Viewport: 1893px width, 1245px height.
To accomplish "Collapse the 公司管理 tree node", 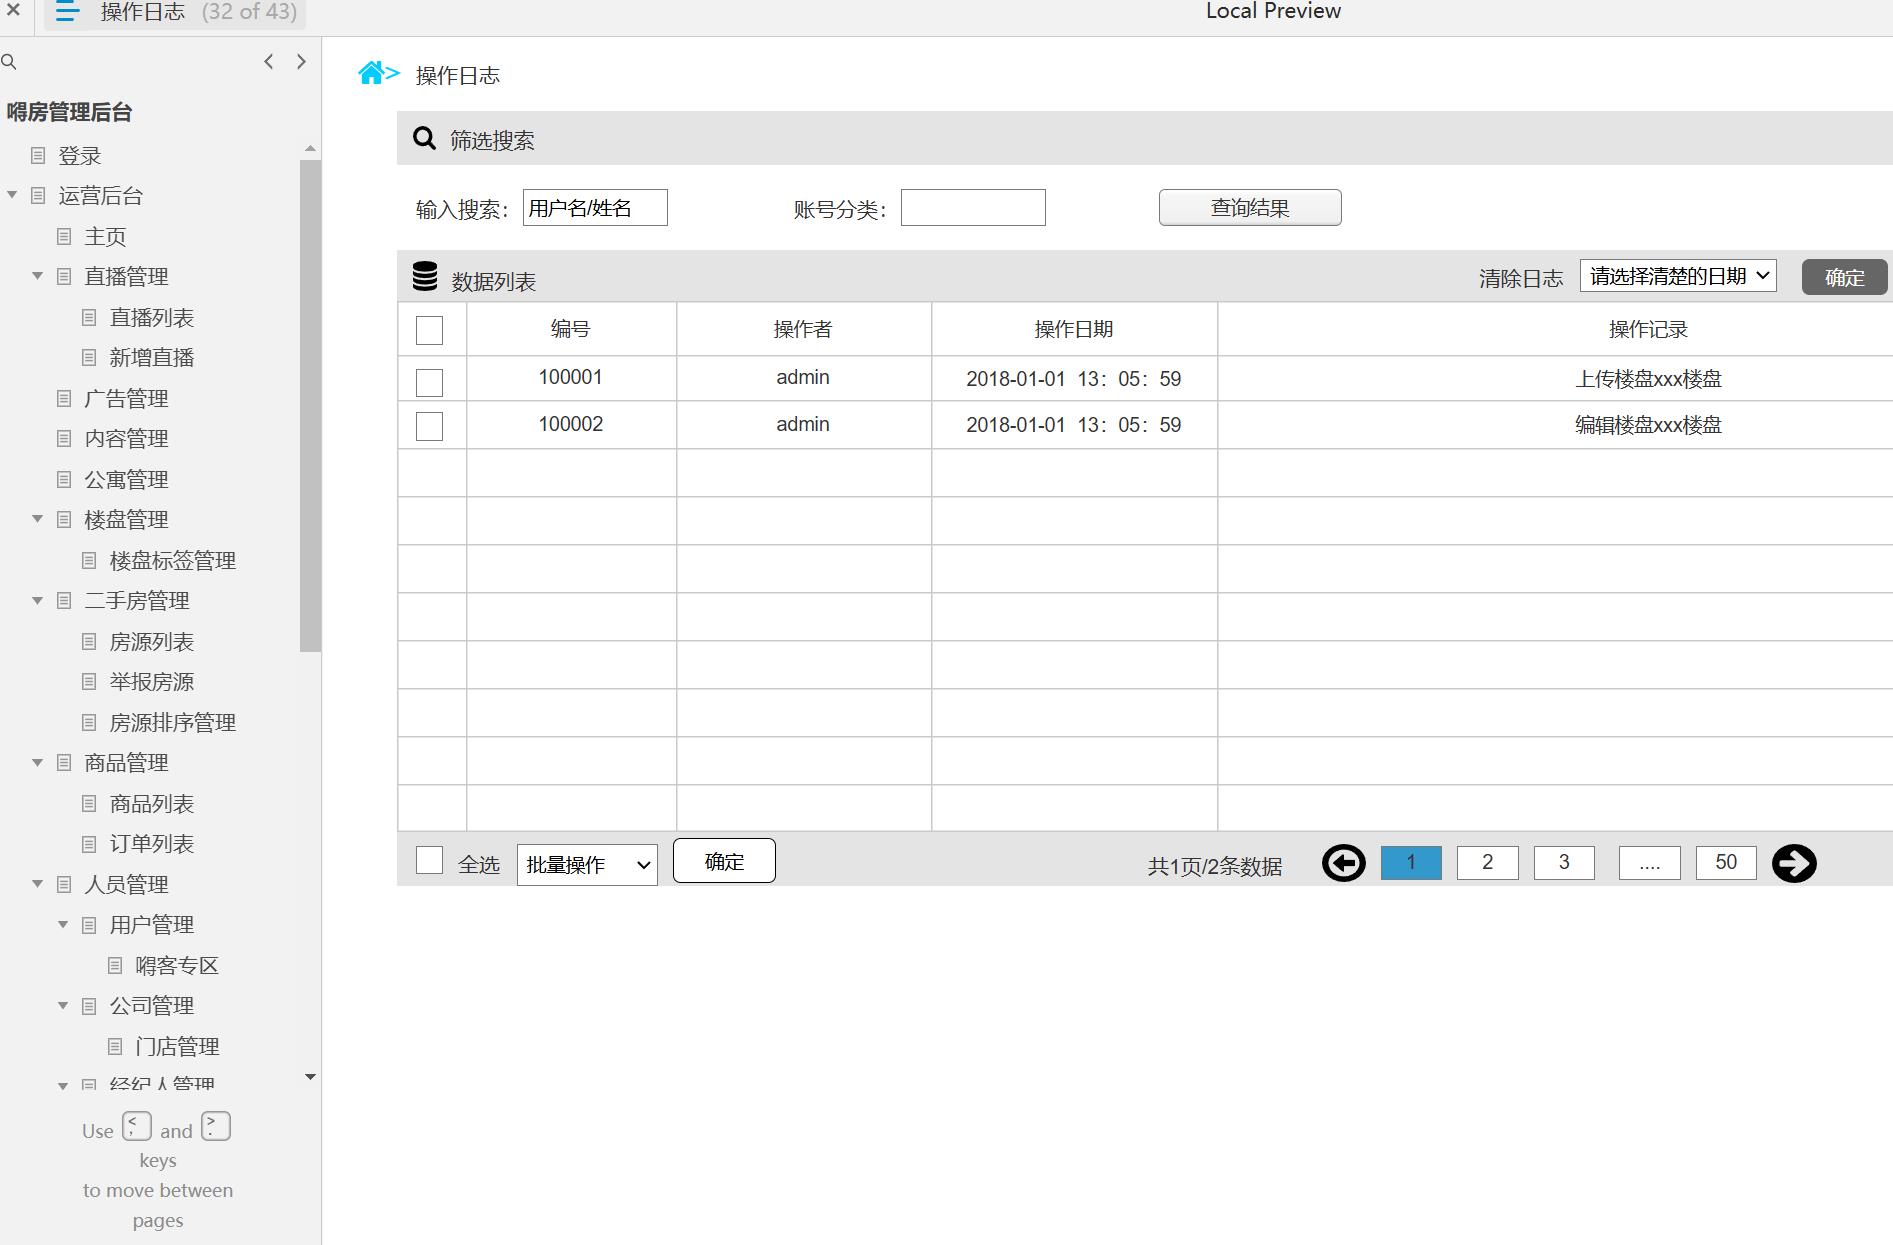I will click(x=63, y=1005).
